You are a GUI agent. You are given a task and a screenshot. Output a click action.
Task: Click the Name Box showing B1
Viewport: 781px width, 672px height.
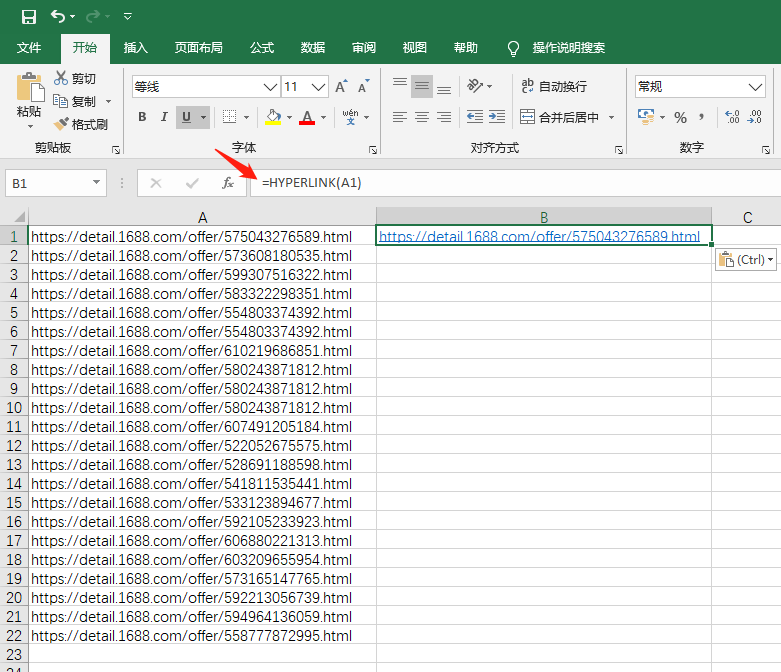[56, 183]
